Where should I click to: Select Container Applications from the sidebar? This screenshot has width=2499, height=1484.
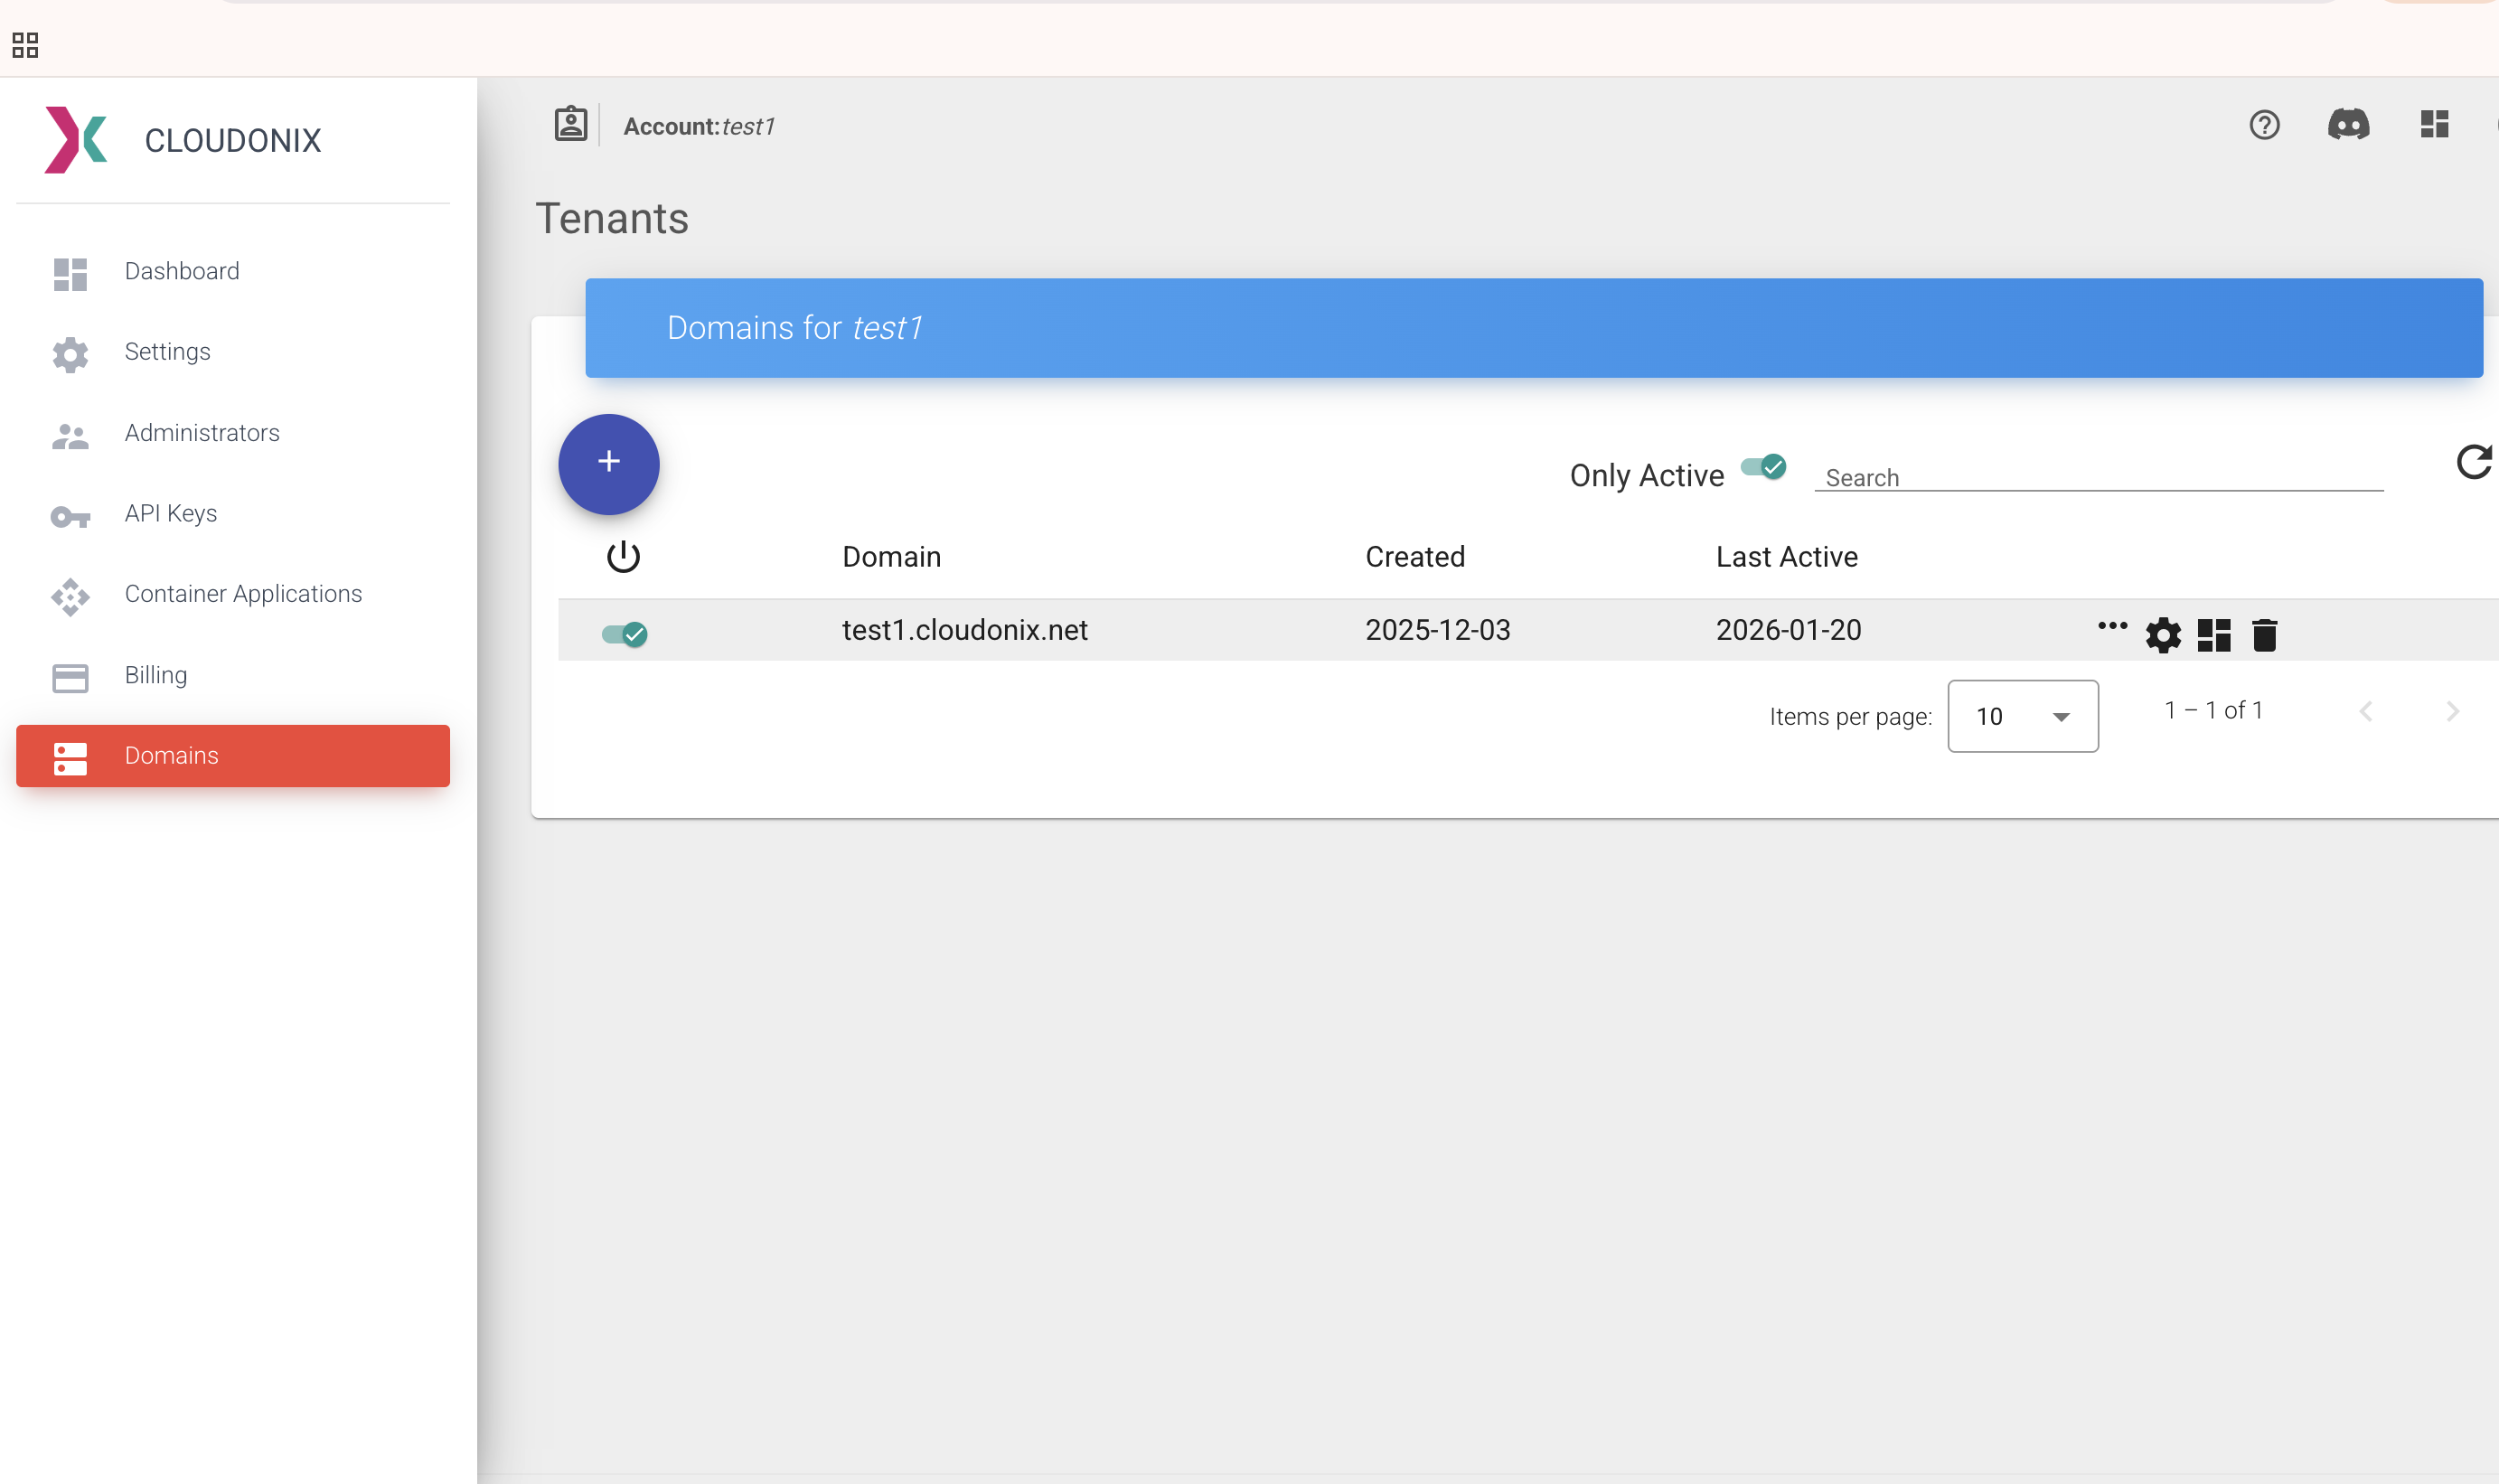click(243, 593)
